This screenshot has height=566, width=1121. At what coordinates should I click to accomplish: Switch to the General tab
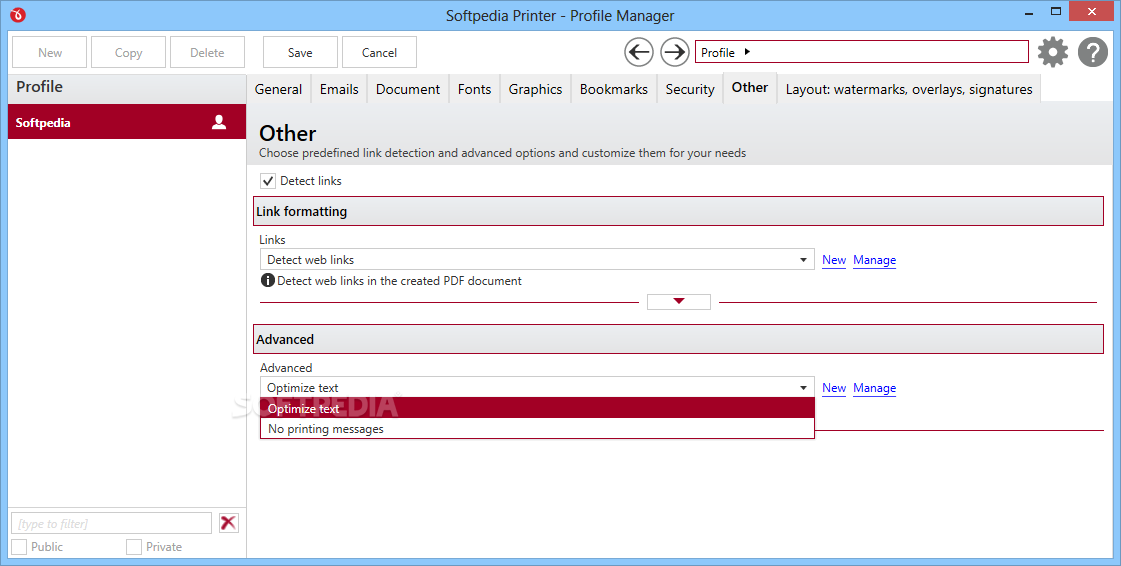(278, 89)
